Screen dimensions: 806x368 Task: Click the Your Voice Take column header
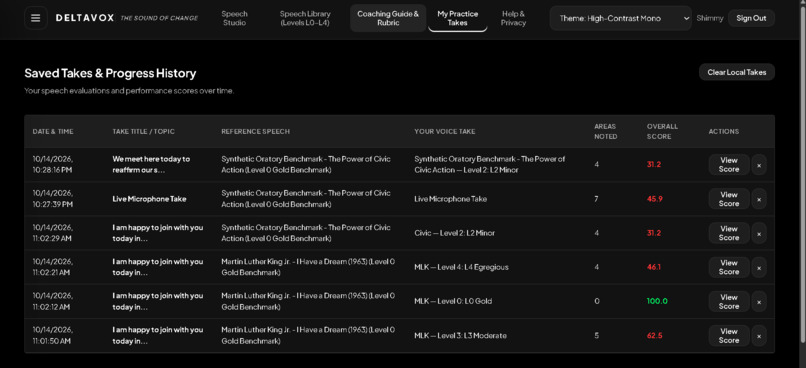coord(445,132)
